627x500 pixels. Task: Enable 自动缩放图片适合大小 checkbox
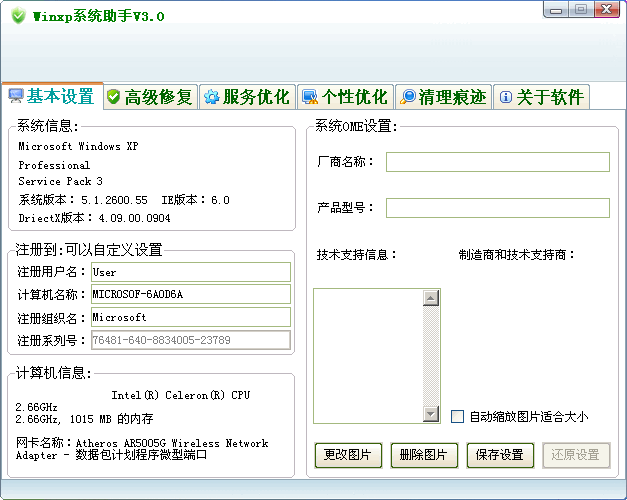coord(457,416)
